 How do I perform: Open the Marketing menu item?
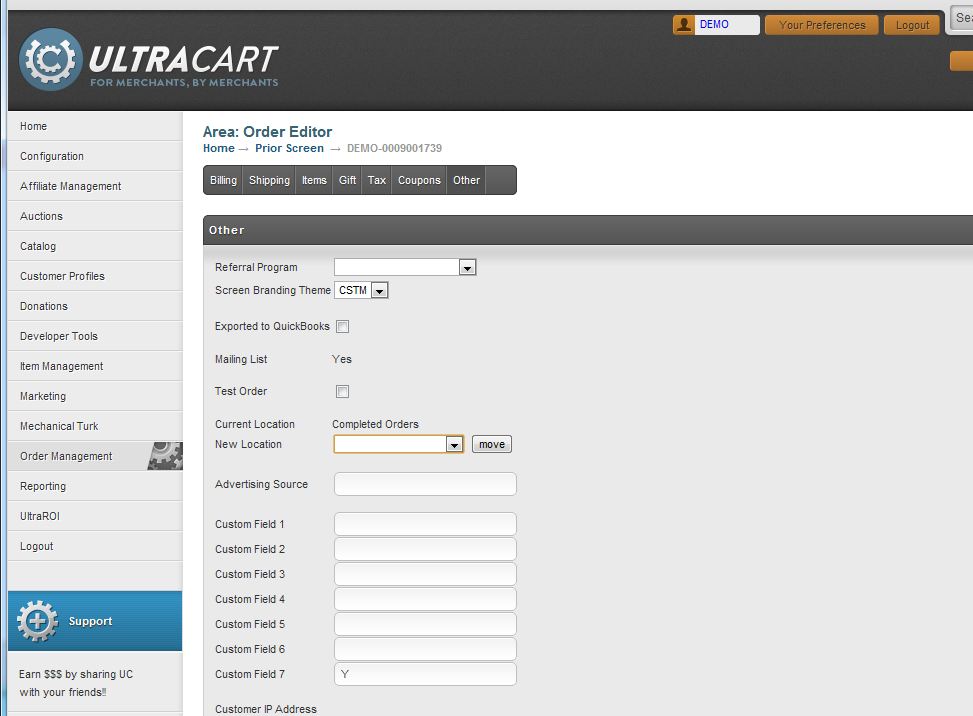95,396
